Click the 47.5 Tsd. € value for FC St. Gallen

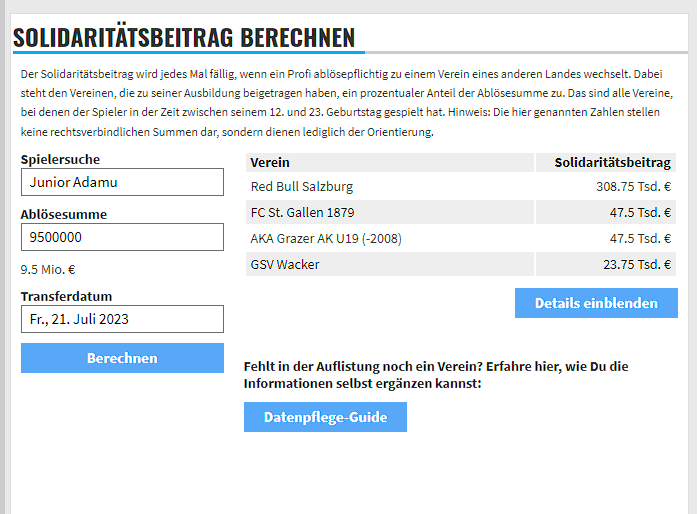[640, 213]
